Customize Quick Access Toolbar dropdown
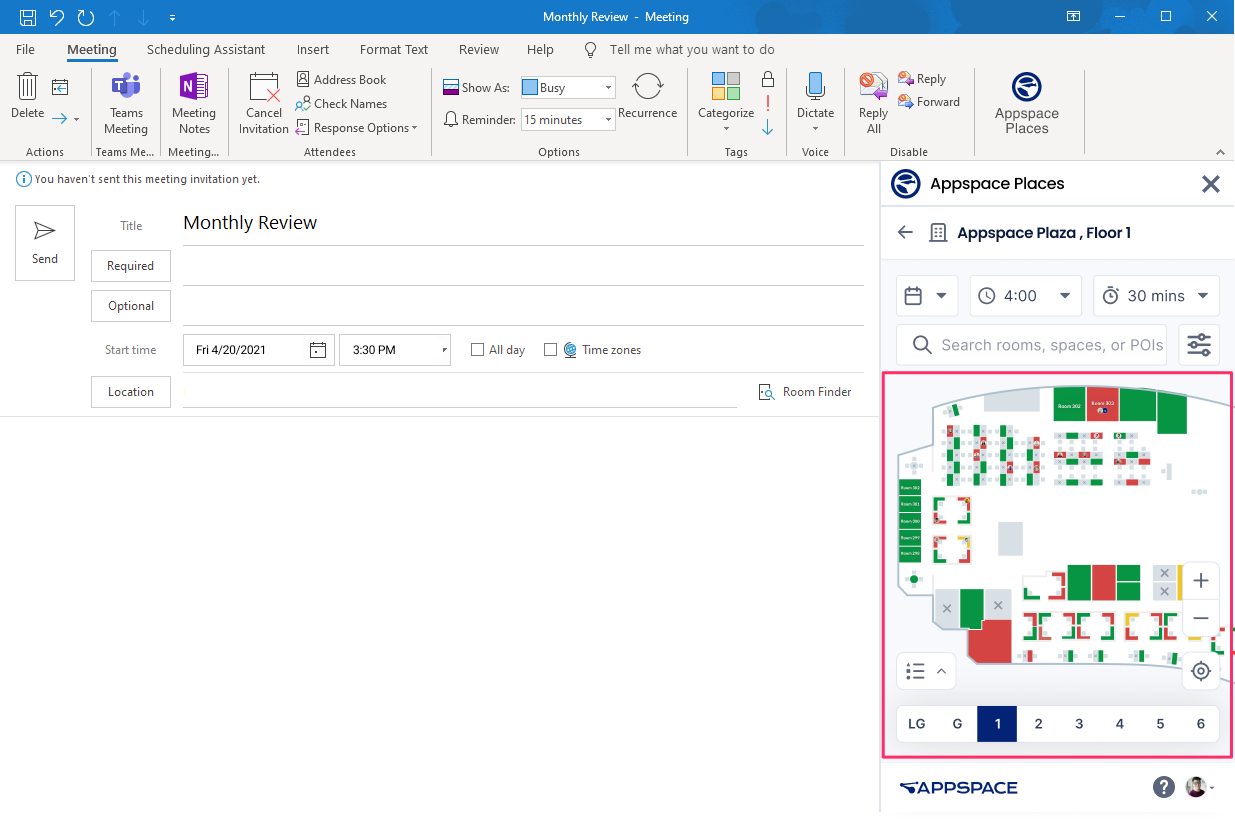The width and height of the screenshot is (1235, 825). tap(172, 18)
